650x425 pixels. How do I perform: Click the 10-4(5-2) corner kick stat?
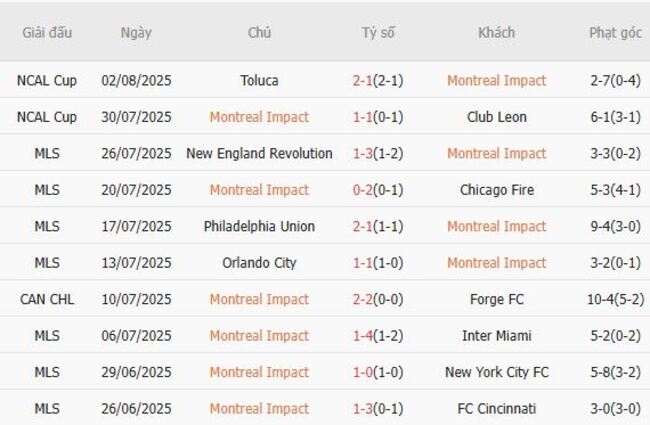[x=615, y=299]
